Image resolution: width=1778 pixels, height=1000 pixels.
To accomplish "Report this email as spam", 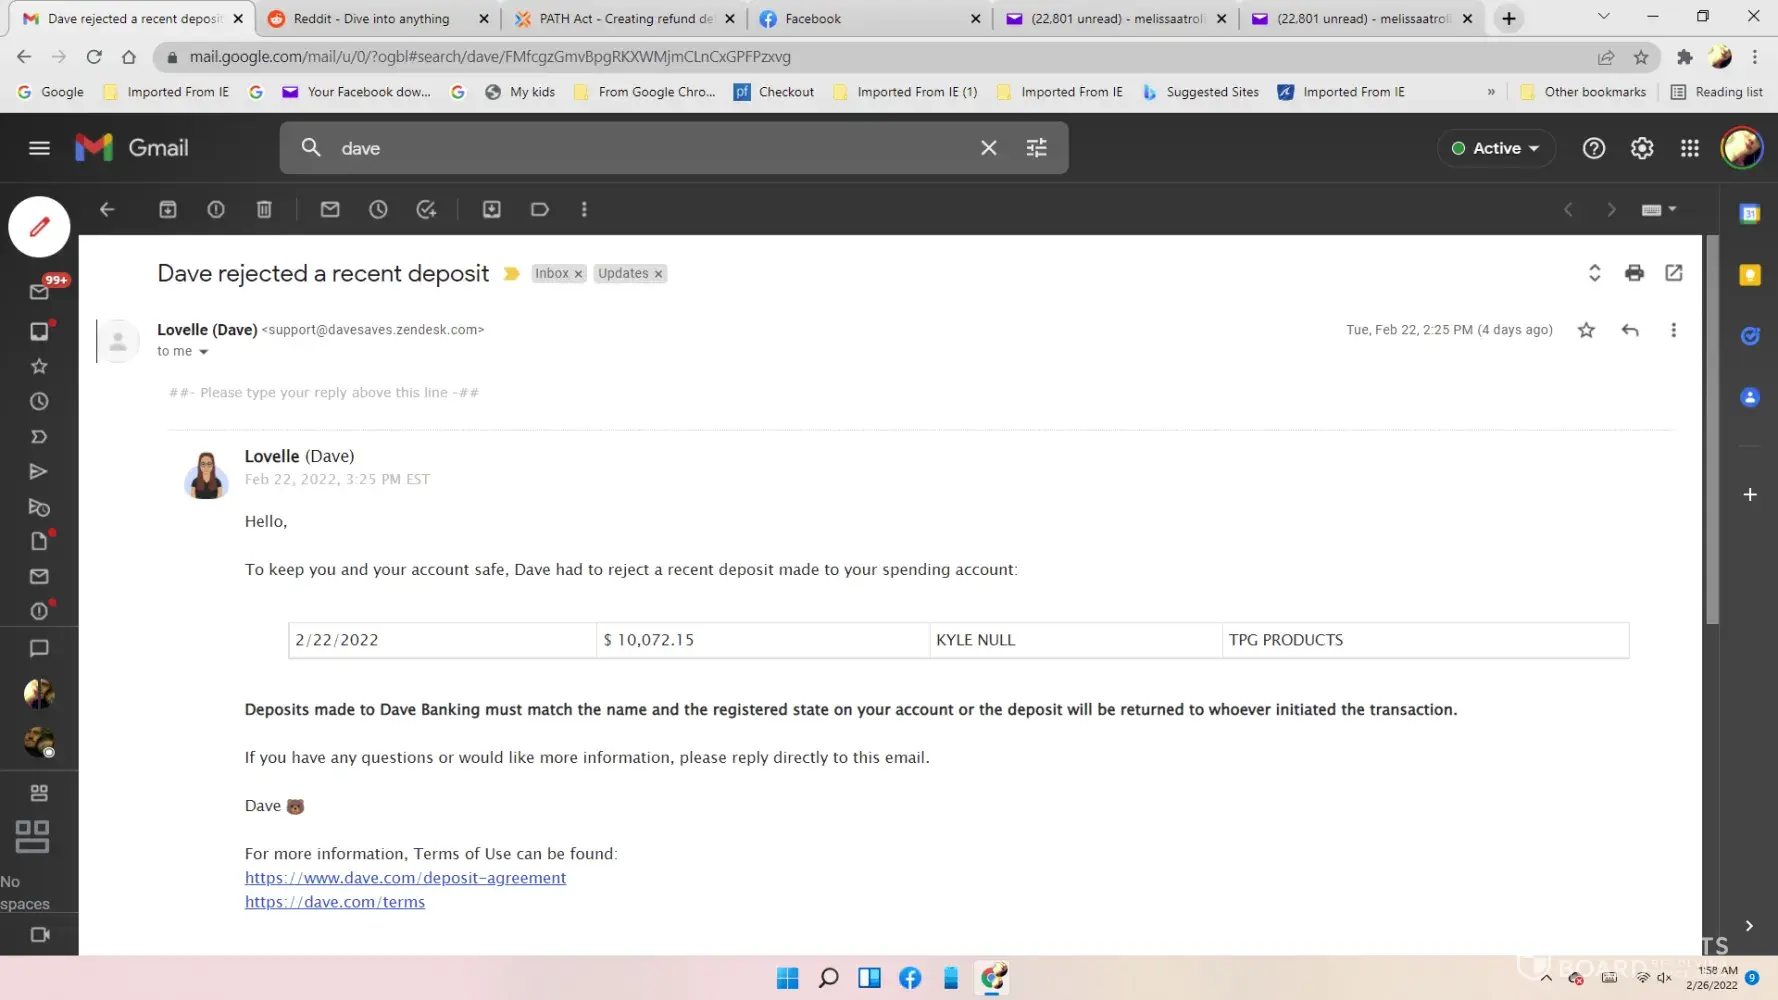I will coord(216,209).
